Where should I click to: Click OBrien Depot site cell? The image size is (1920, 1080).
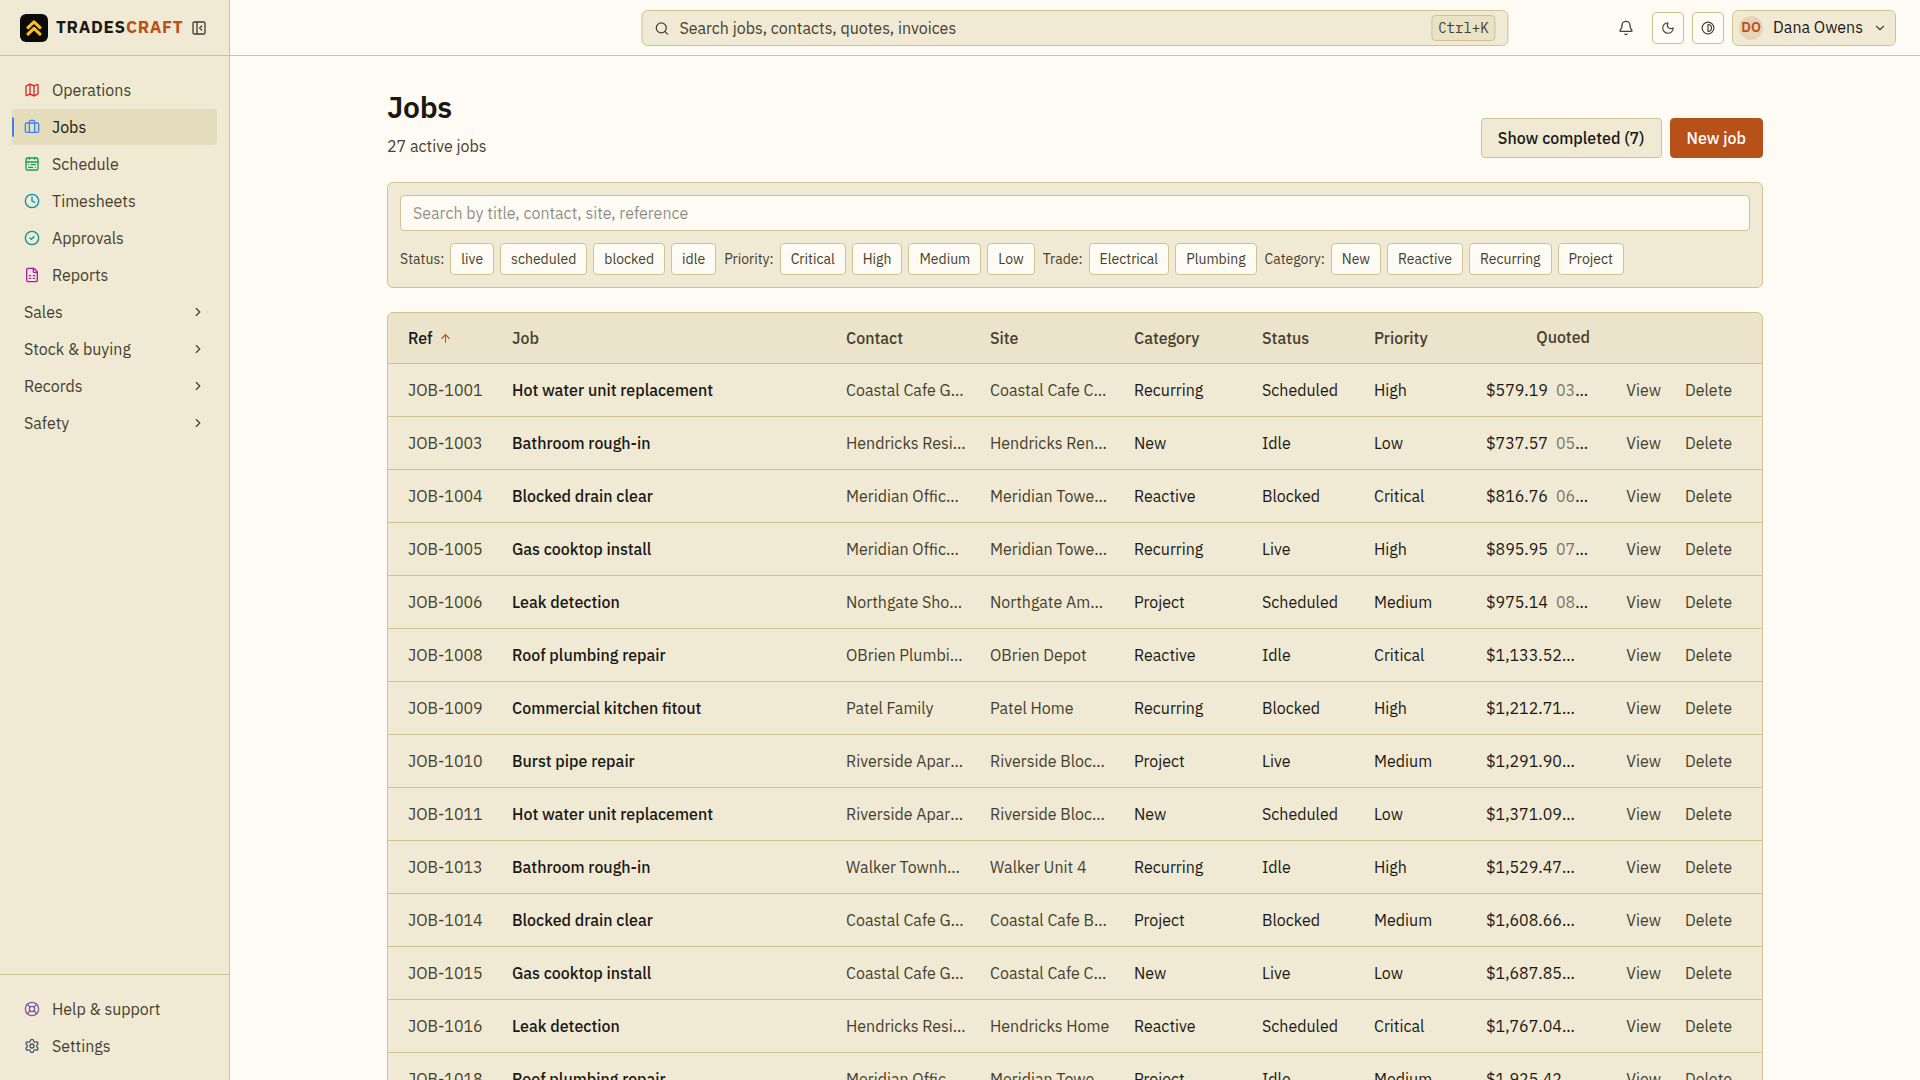click(1038, 655)
